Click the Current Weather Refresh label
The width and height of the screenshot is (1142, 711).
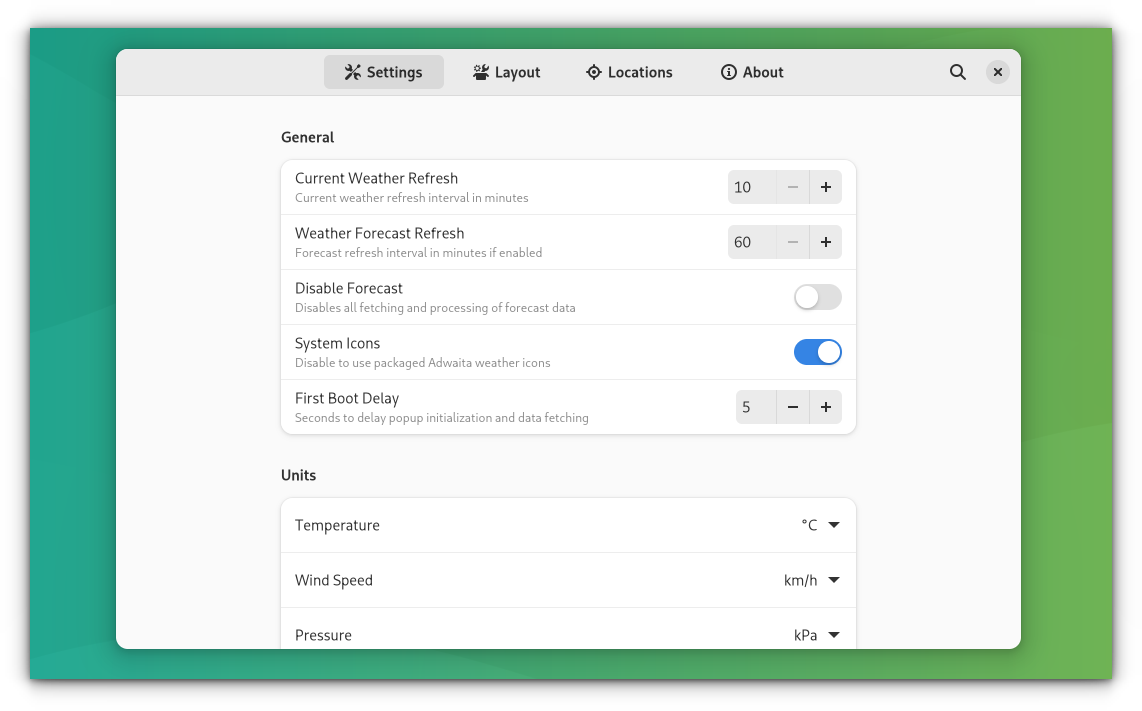click(x=377, y=178)
